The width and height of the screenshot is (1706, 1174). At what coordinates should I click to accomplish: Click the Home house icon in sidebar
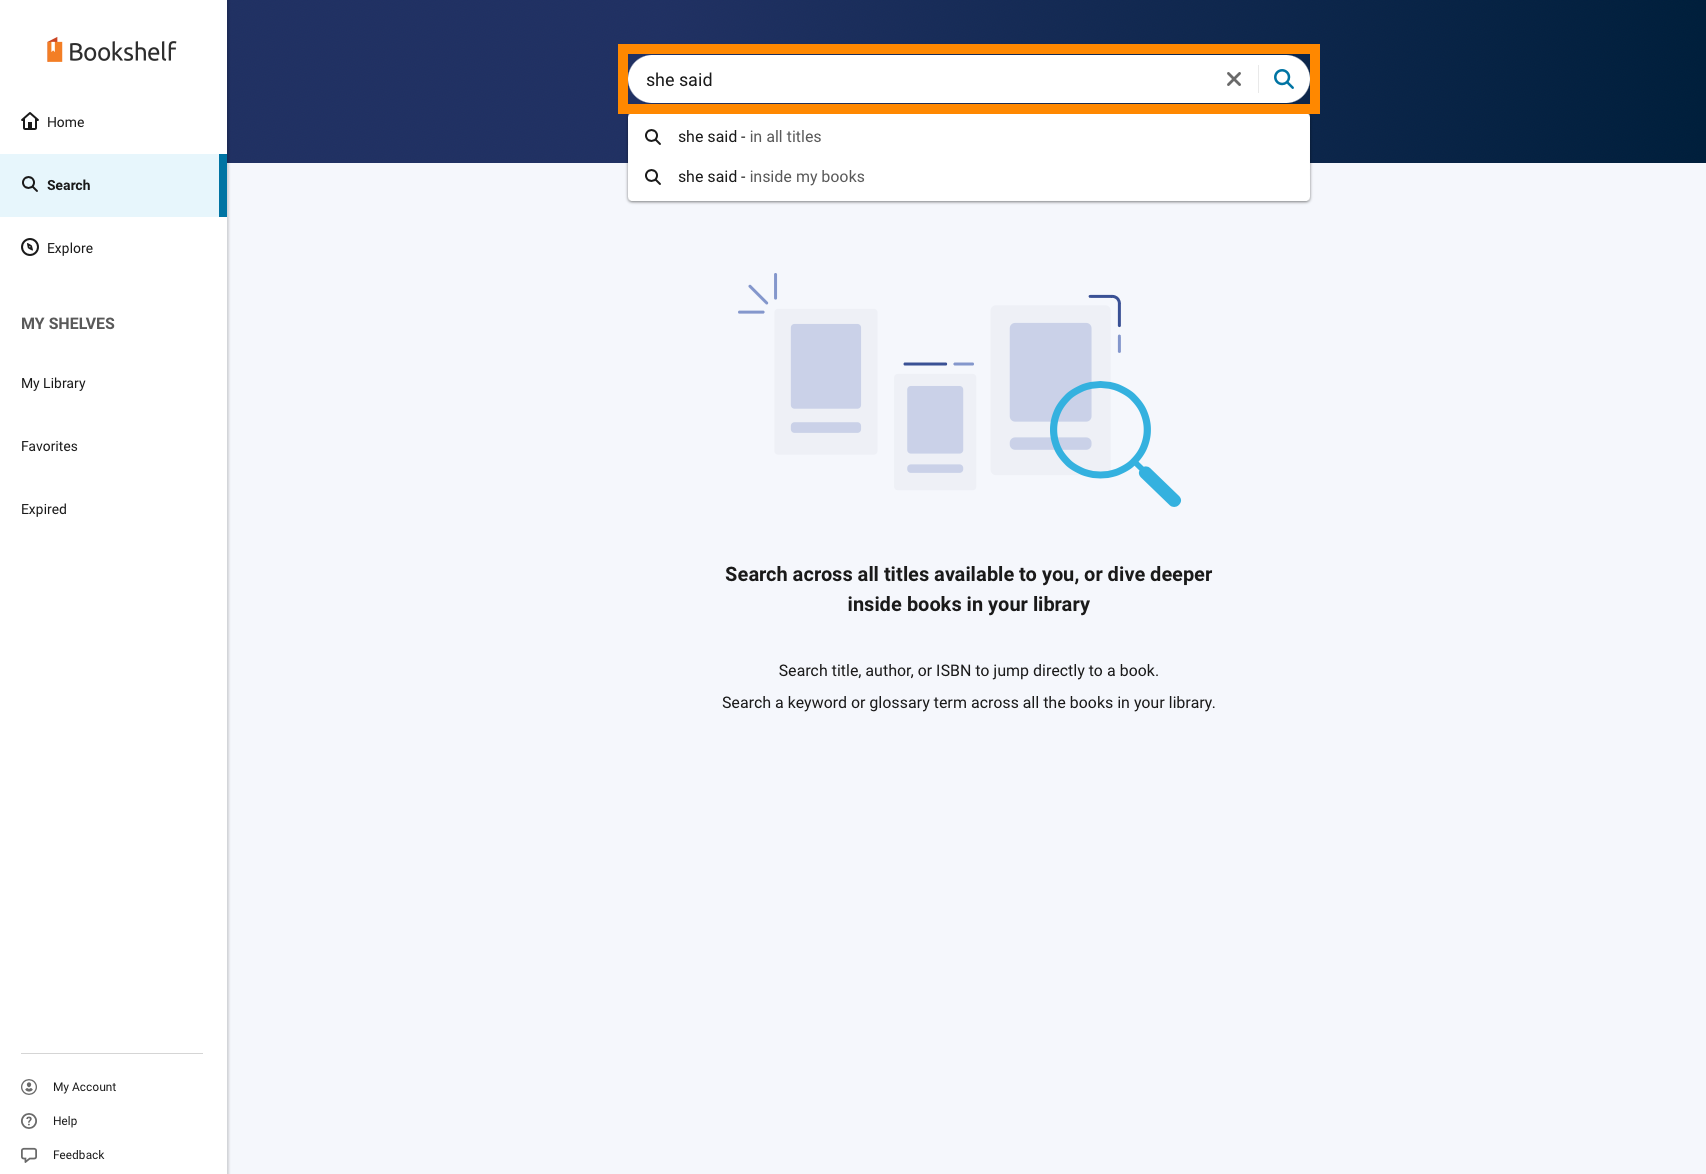click(30, 121)
